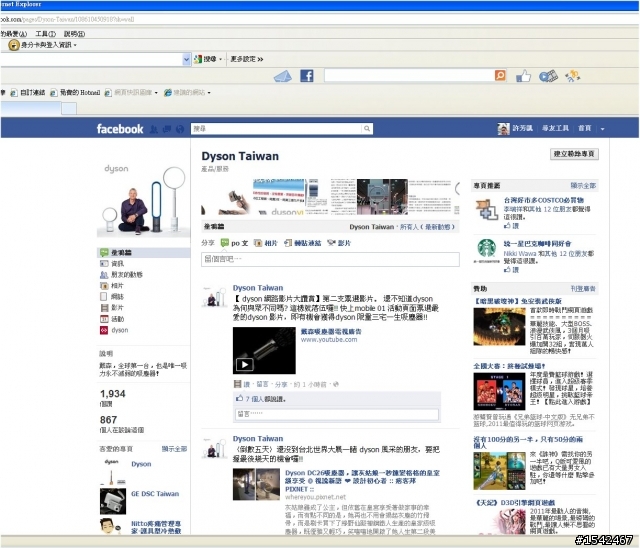Click the ID card login info icon
The image size is (640, 548).
click(14, 45)
